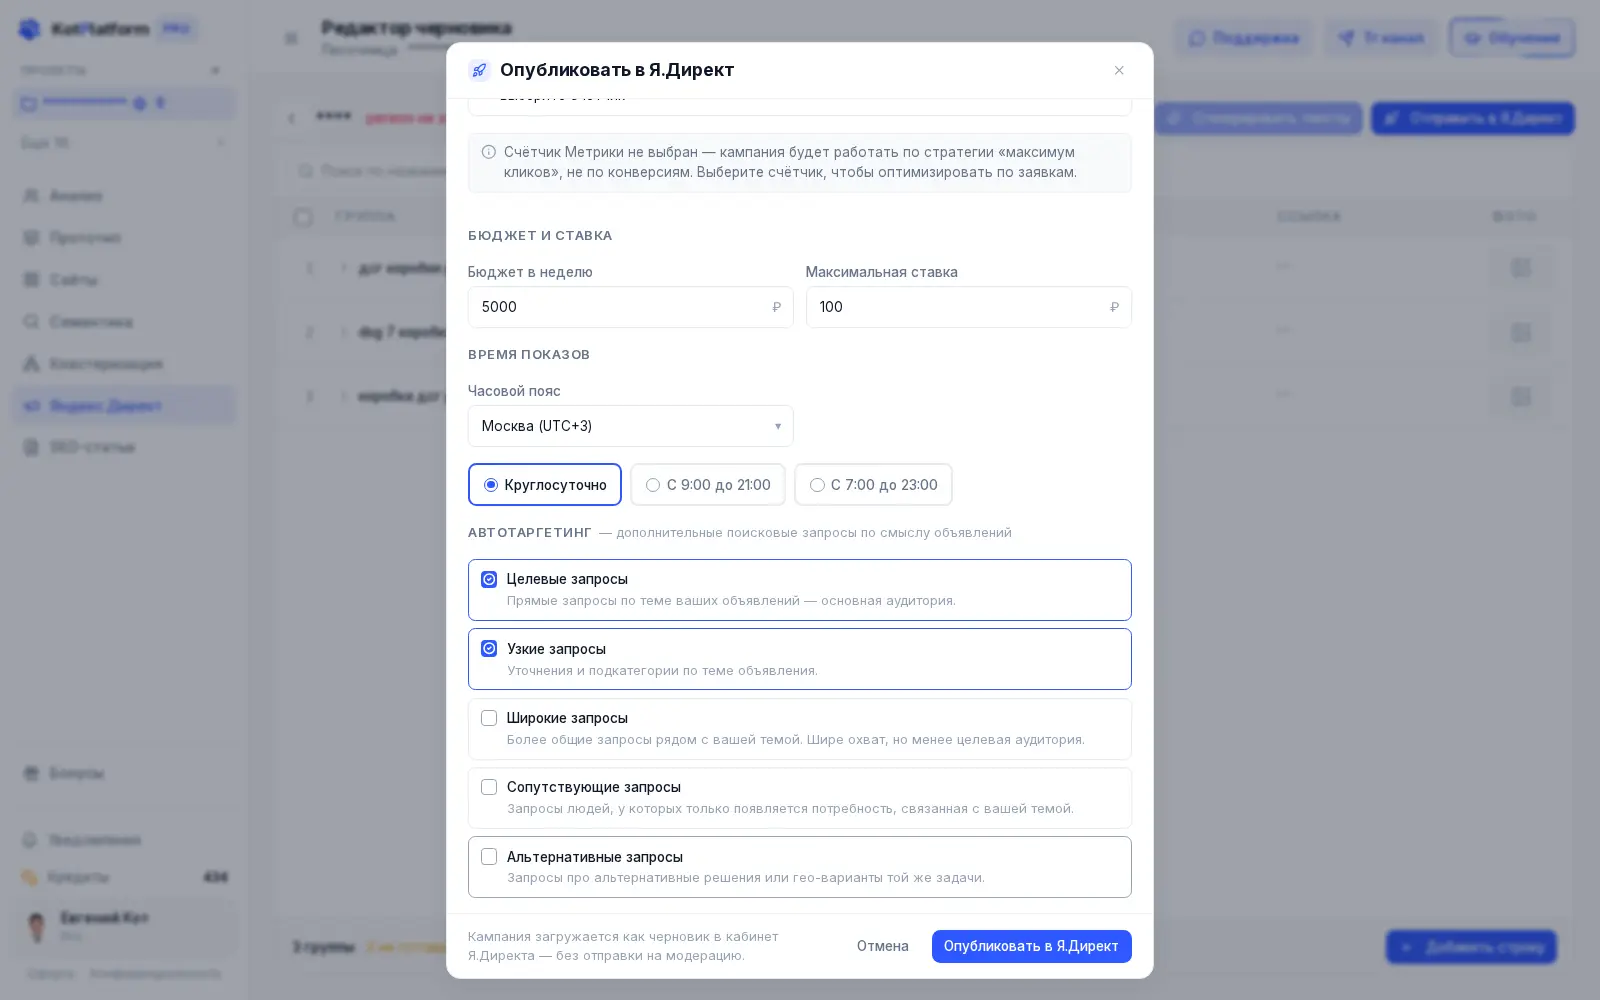The image size is (1600, 1000).
Task: Focus the weekly budget field with 5000
Action: pos(630,307)
